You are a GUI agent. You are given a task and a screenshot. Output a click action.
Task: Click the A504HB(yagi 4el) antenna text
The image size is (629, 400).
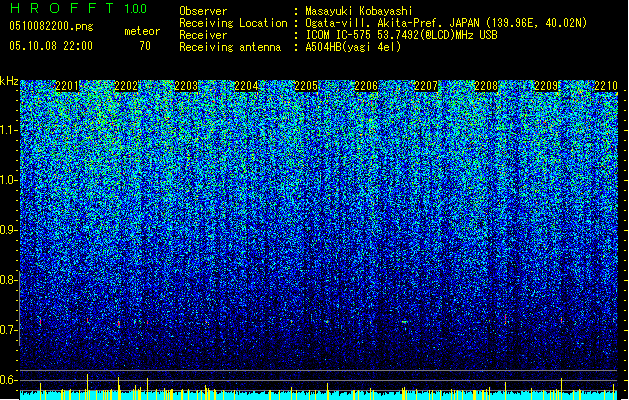pos(353,47)
